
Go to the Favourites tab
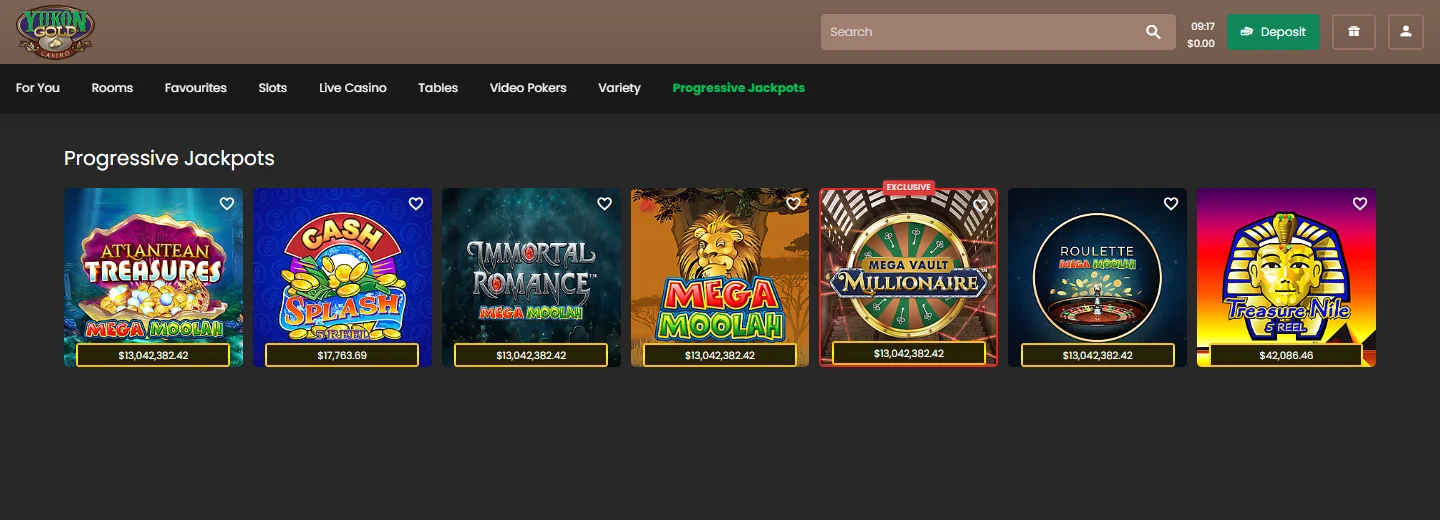[x=196, y=88]
